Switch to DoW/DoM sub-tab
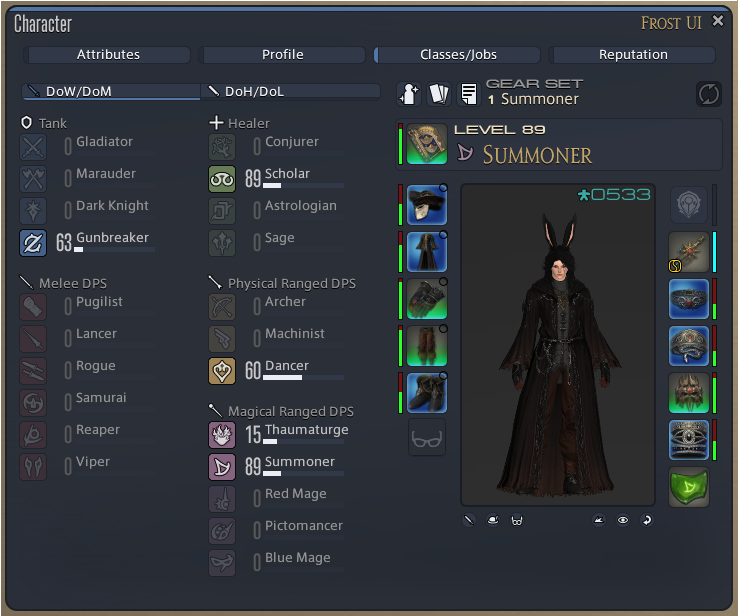 tap(111, 91)
